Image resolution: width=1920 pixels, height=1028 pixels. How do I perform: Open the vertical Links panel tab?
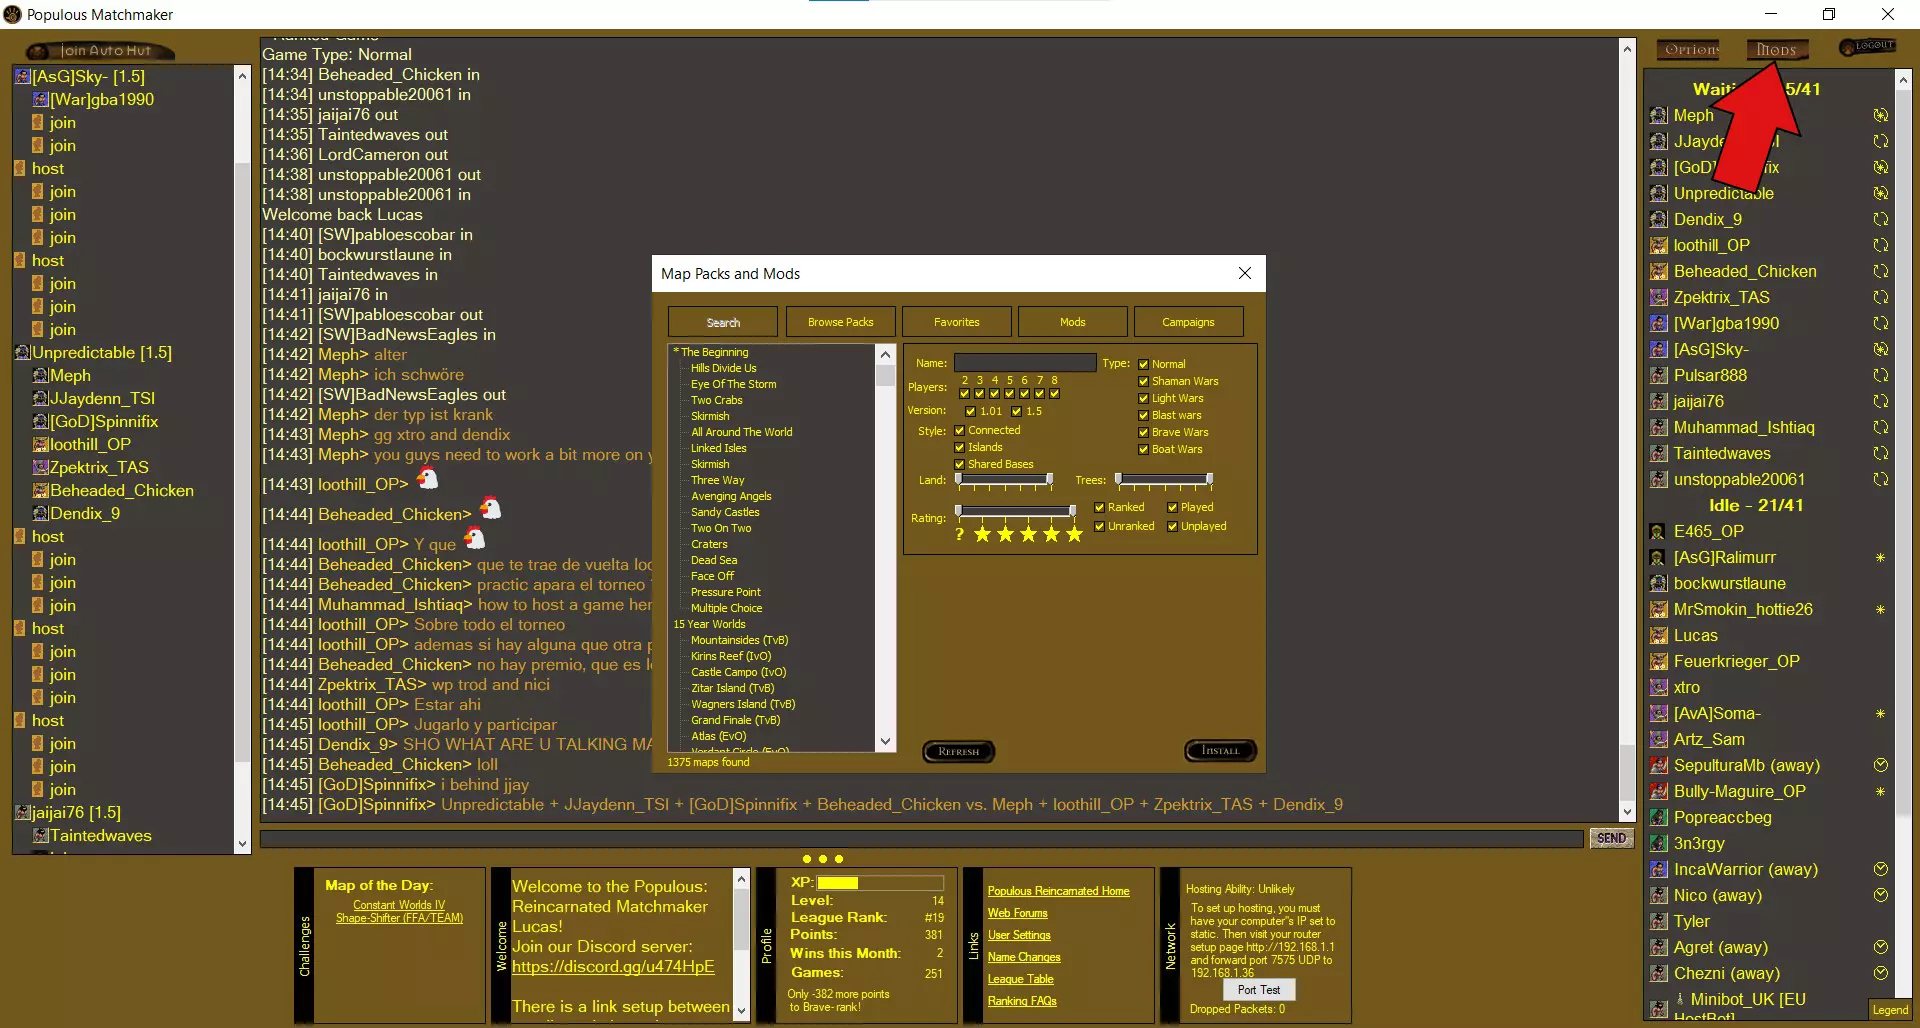click(973, 946)
